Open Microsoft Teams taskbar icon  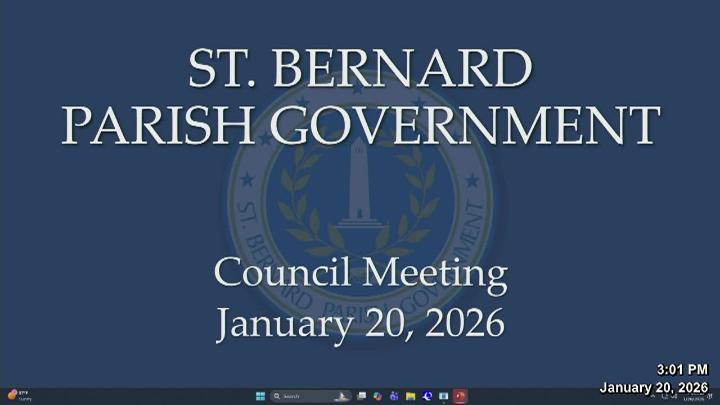pos(394,396)
